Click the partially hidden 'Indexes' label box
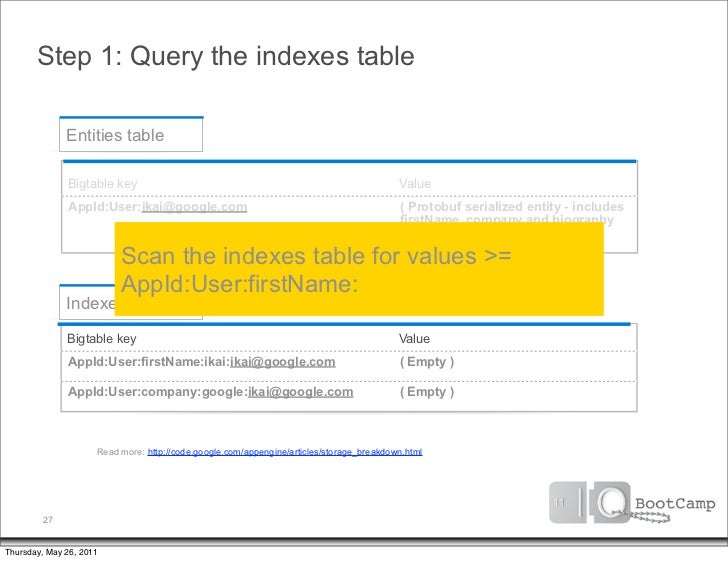 click(87, 302)
